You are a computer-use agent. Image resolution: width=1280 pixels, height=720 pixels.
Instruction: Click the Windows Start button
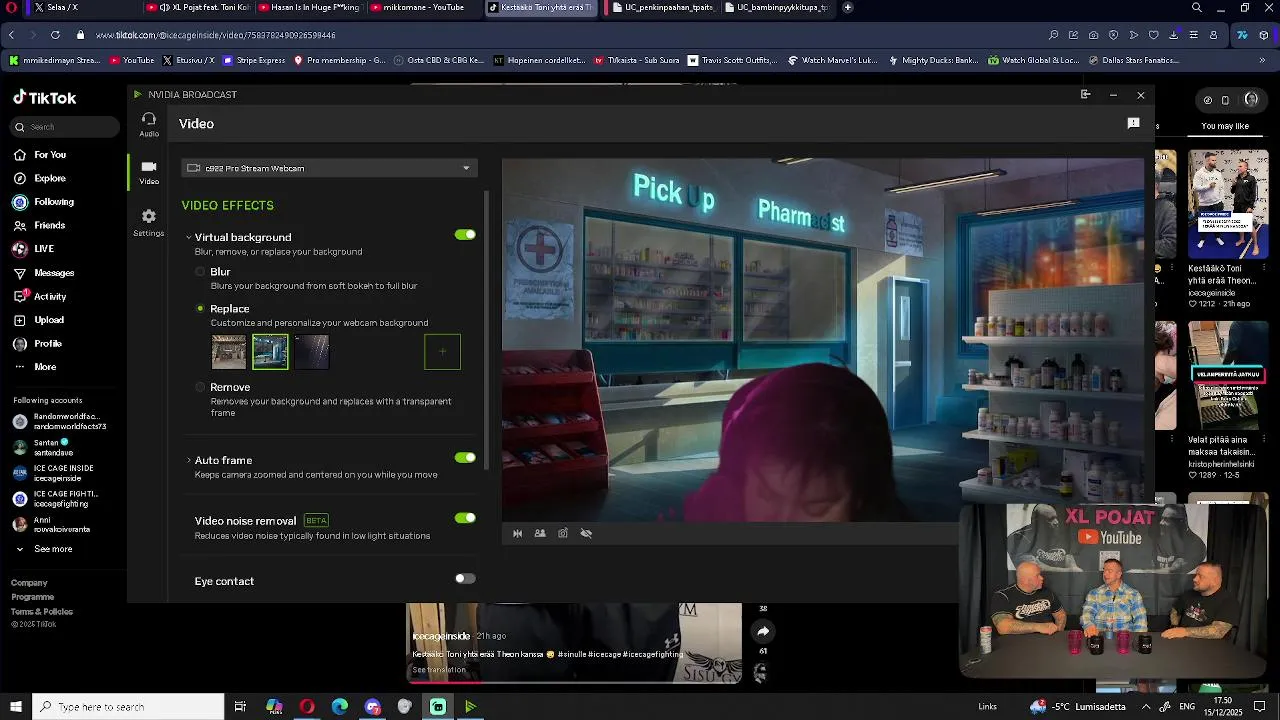[x=15, y=707]
